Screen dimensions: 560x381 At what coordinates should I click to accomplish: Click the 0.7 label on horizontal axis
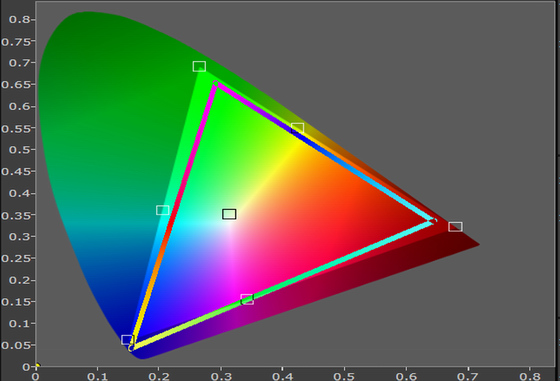(x=468, y=376)
